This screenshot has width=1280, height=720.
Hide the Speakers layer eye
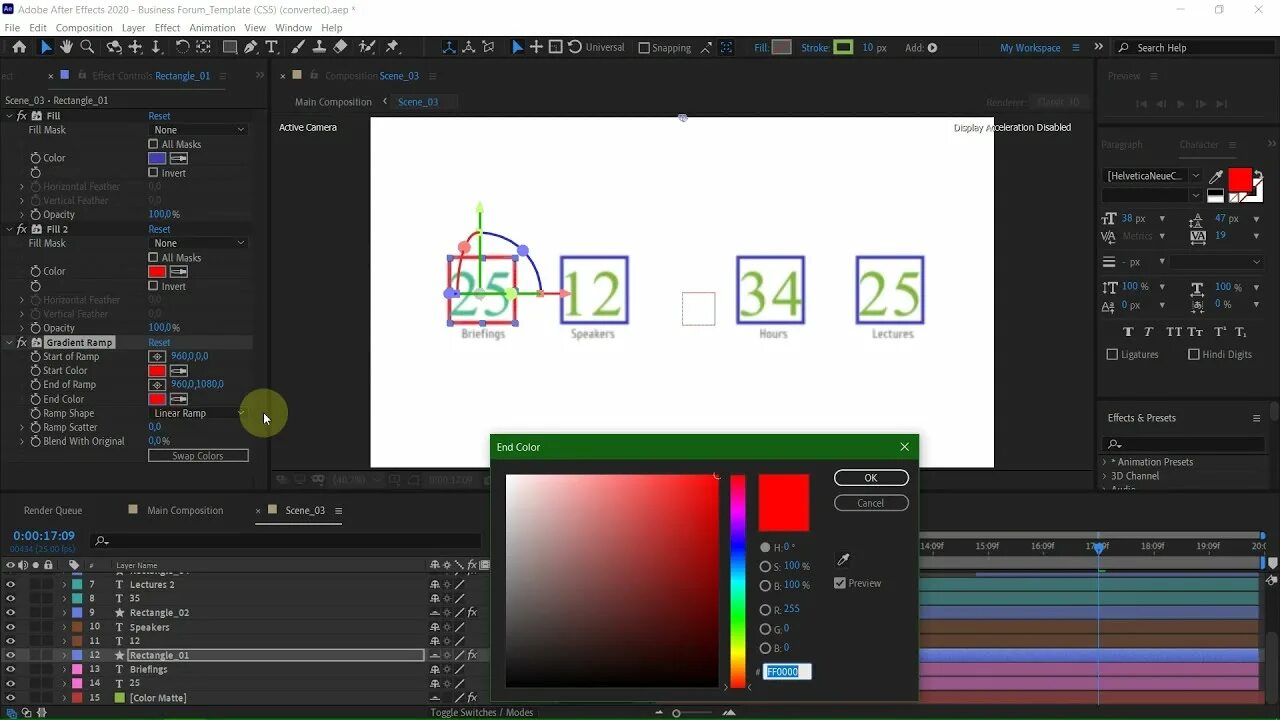[10, 627]
